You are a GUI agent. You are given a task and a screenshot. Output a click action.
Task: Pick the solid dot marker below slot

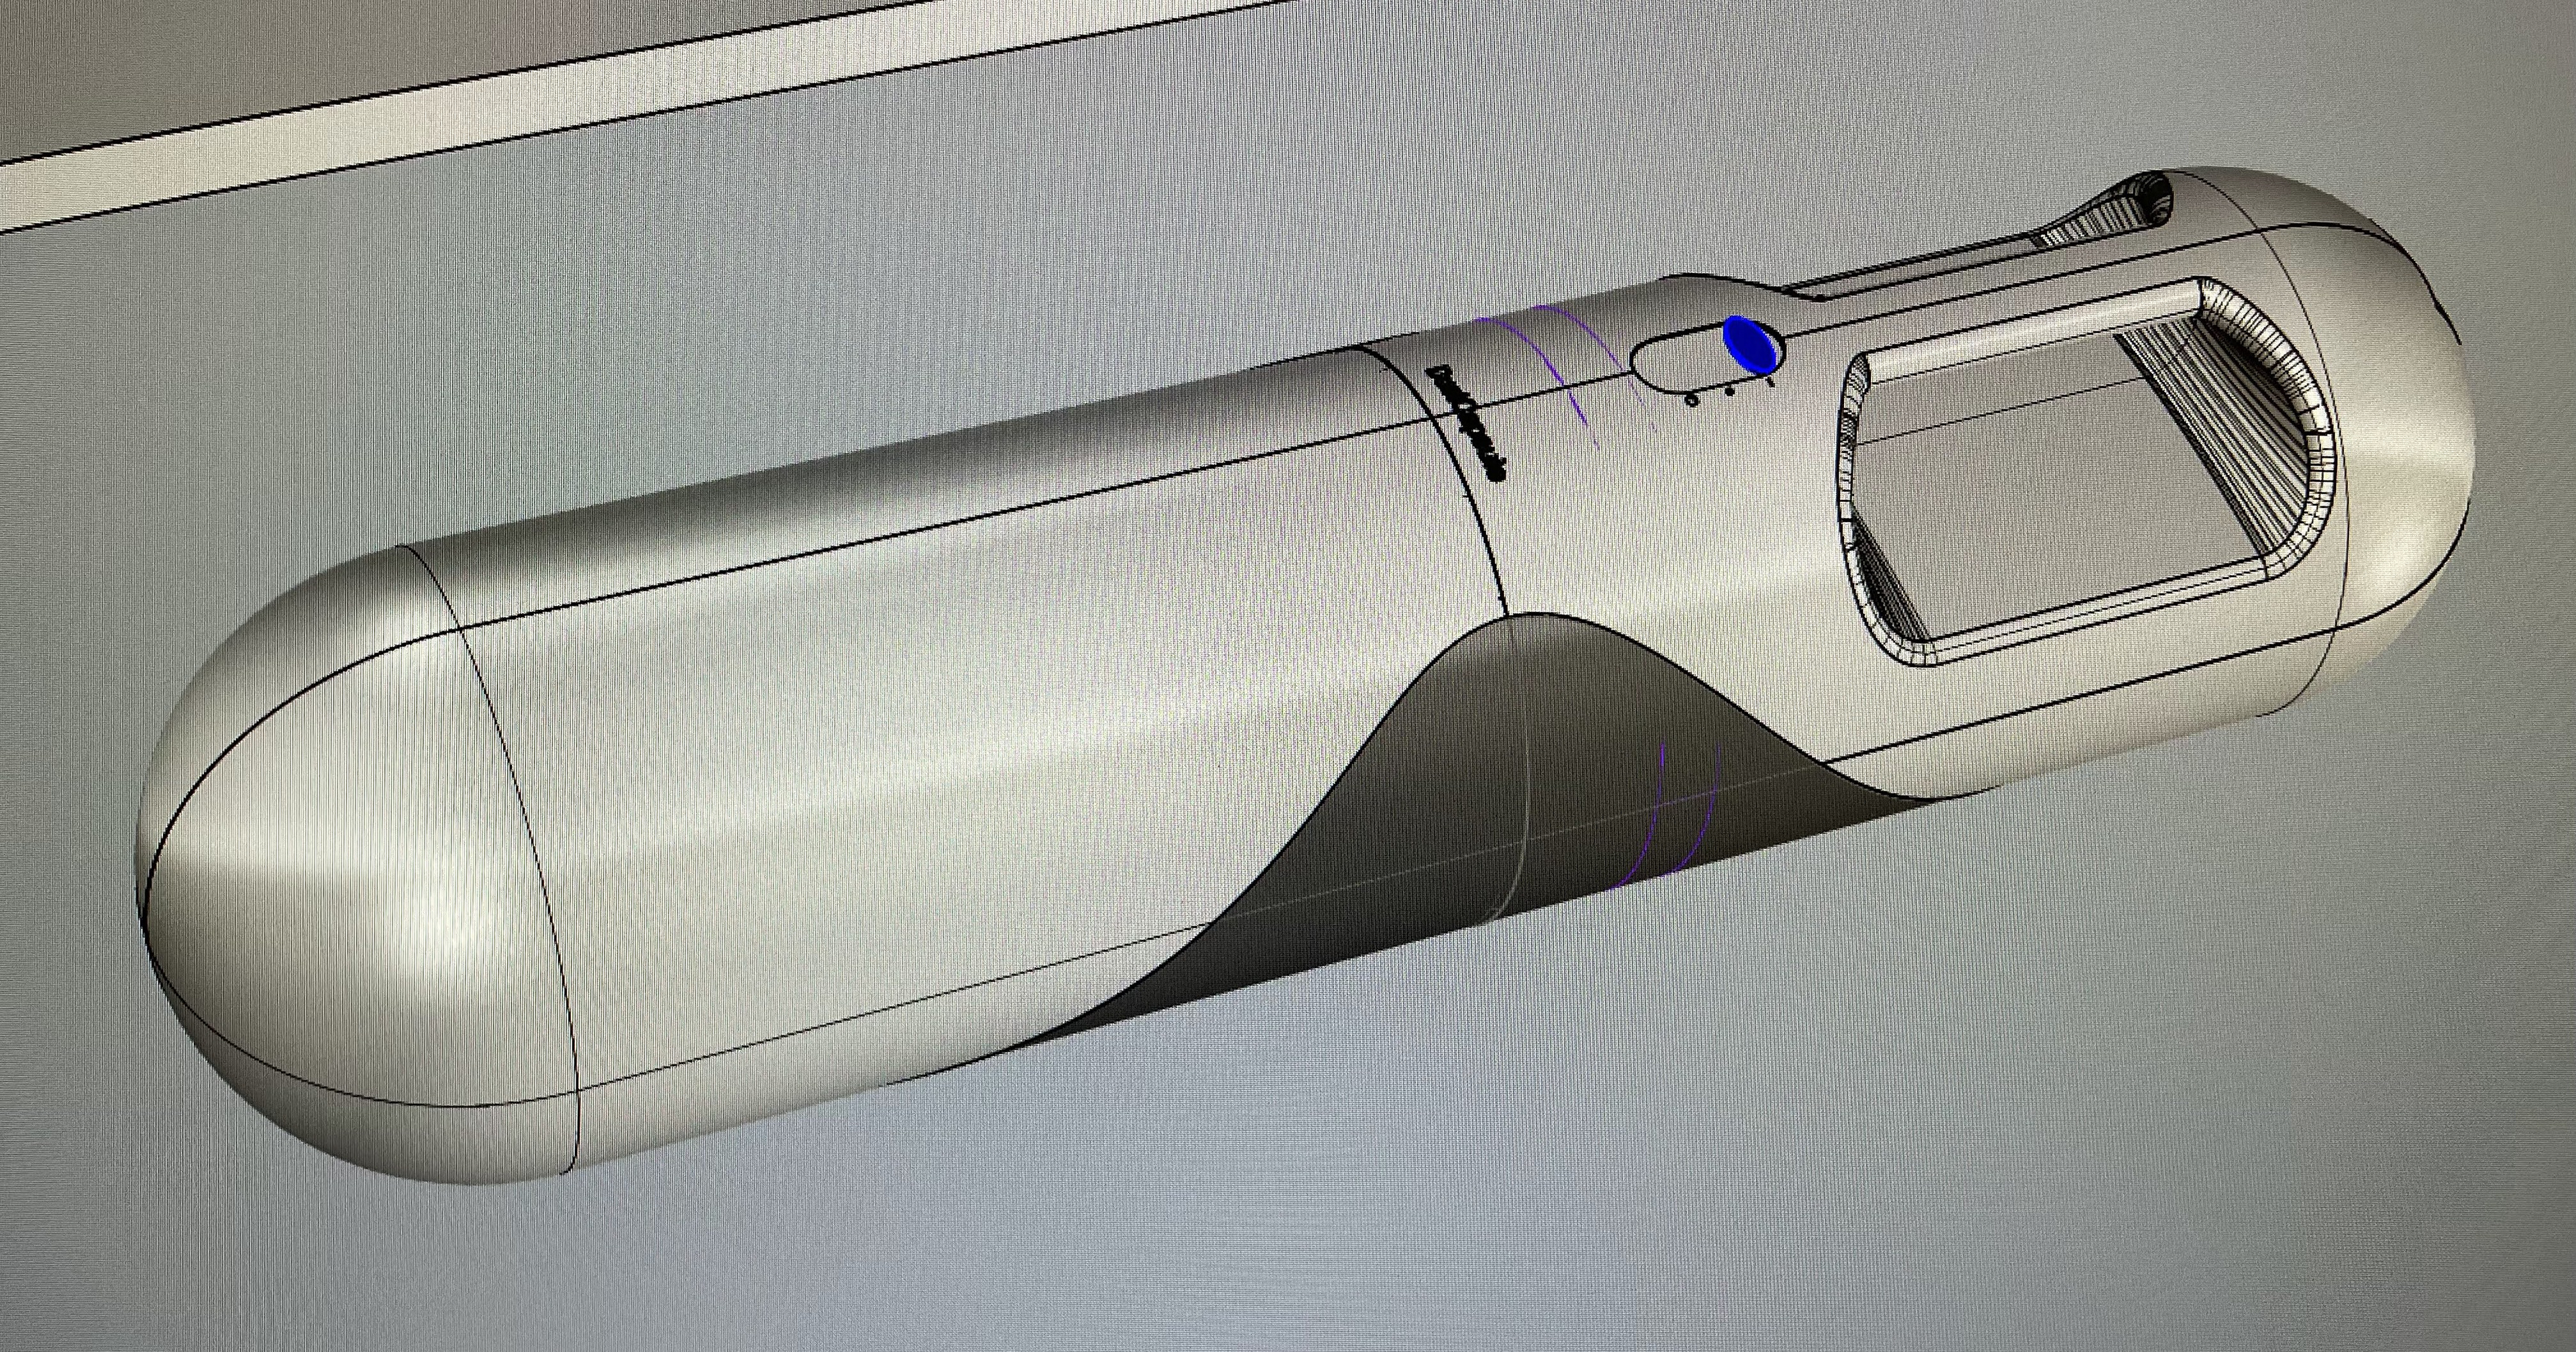[x=1730, y=391]
